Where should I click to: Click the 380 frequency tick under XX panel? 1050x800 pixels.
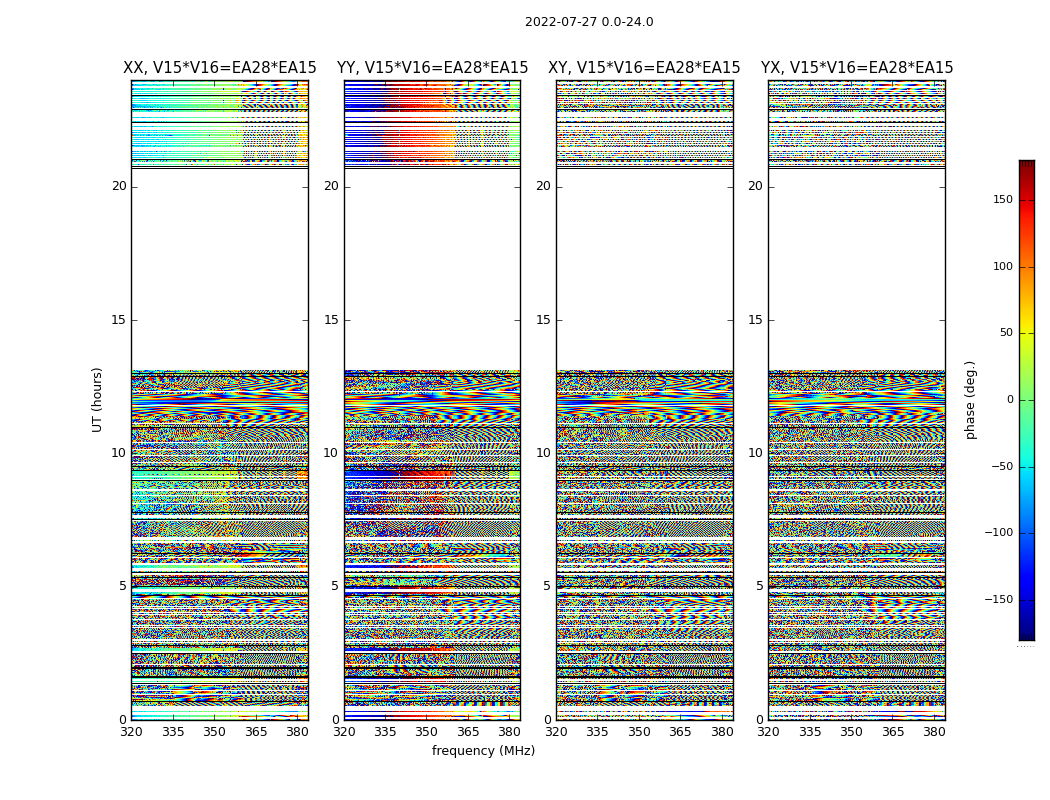297,732
